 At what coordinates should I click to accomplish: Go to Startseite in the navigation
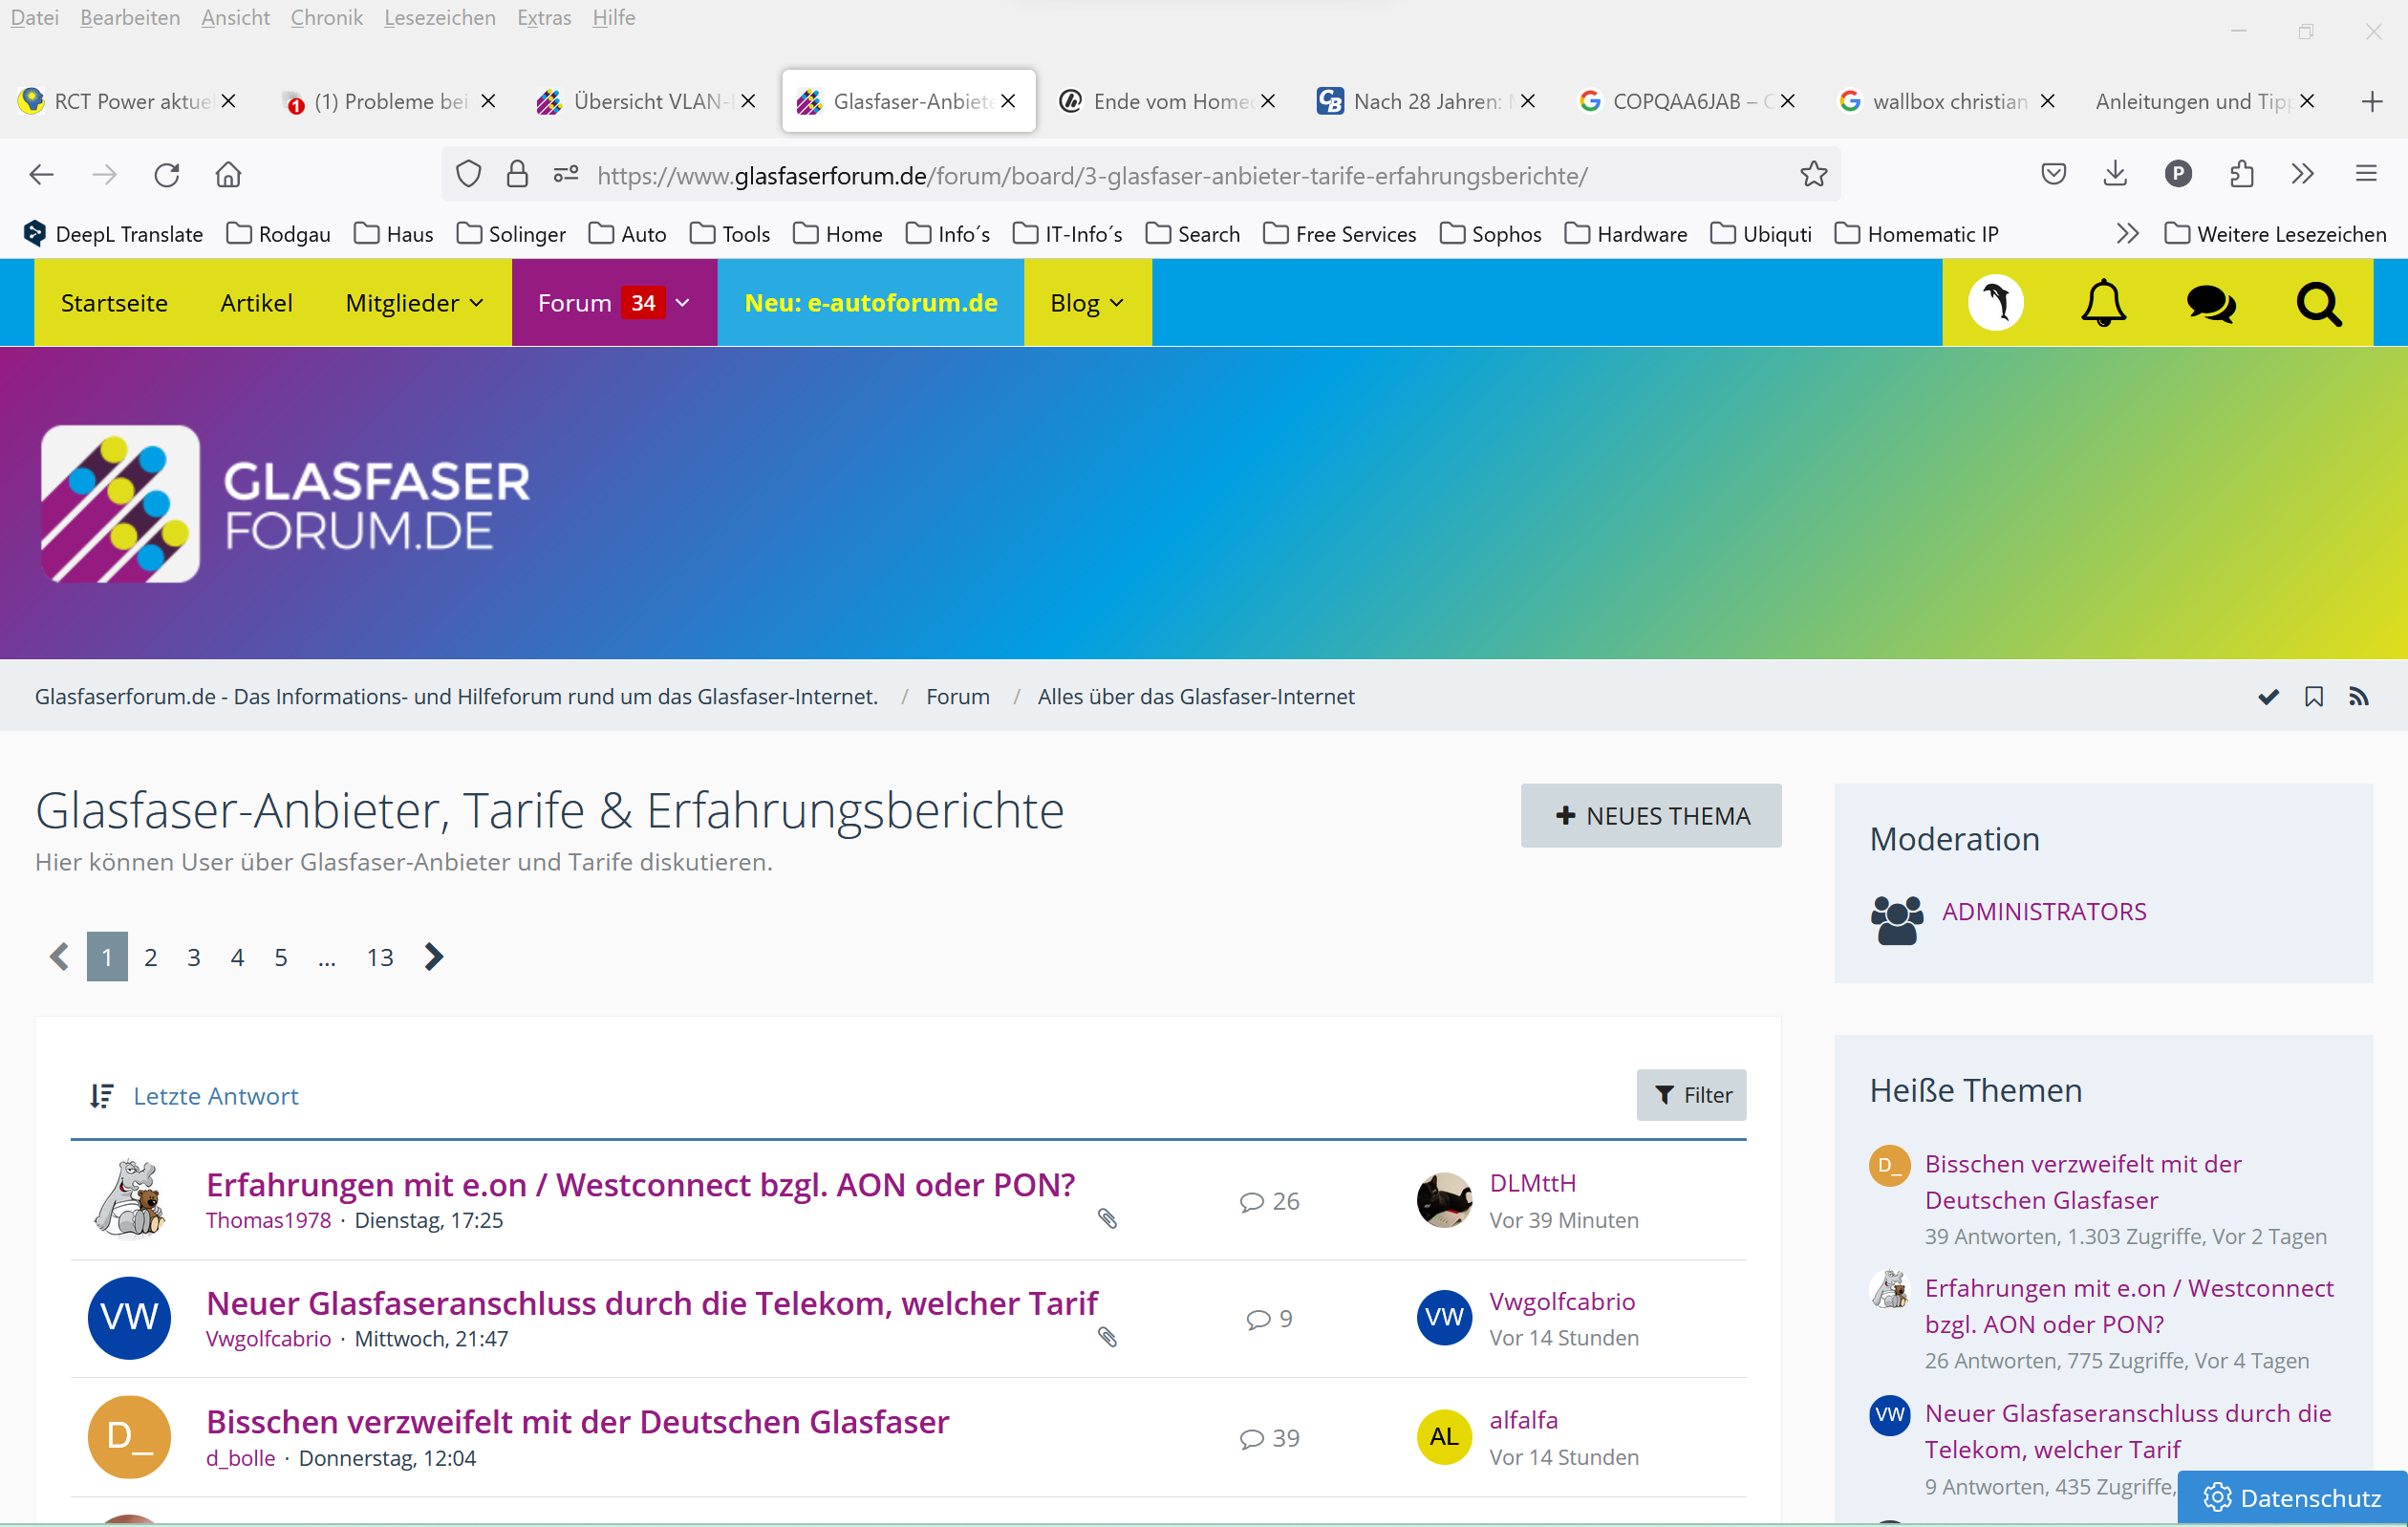pyautogui.click(x=114, y=303)
